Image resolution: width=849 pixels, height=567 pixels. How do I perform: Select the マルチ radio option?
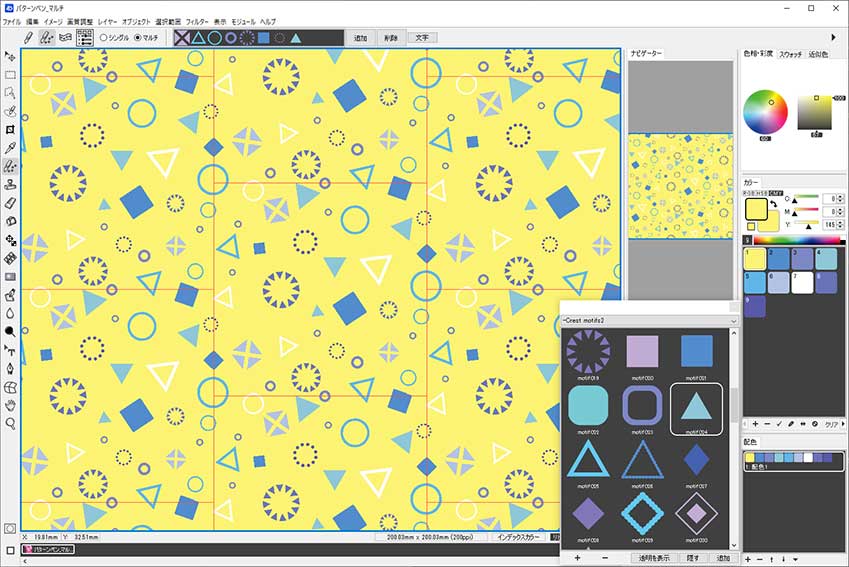[x=146, y=38]
